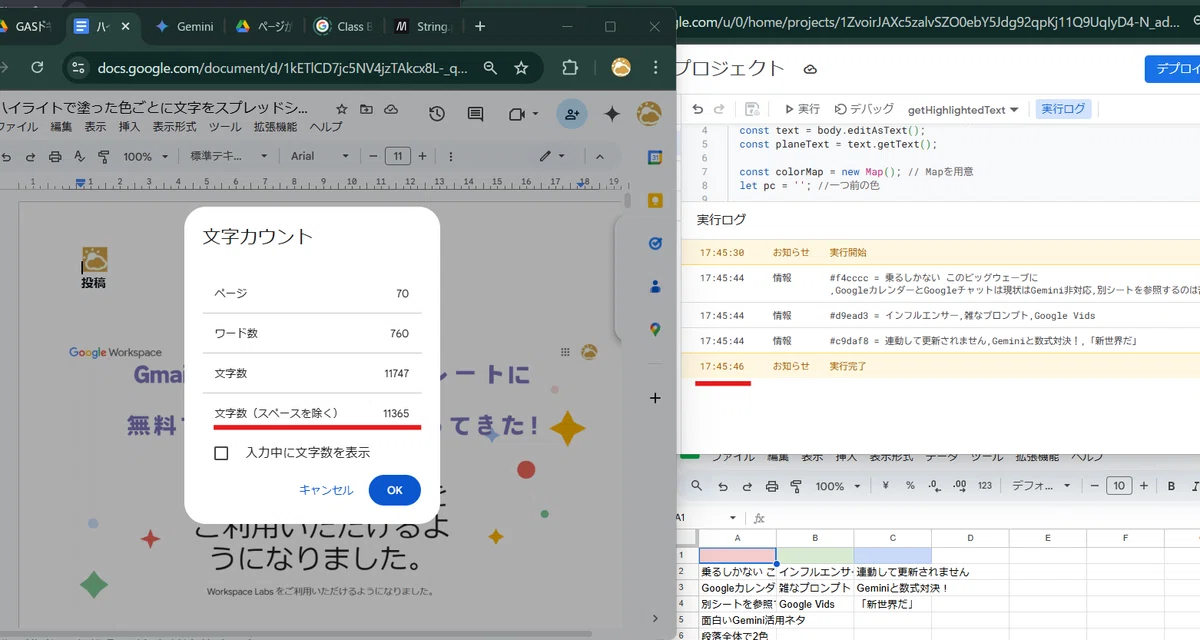The image size is (1200, 640).
Task: Click the zoom magnifier in address bar
Action: pos(490,68)
